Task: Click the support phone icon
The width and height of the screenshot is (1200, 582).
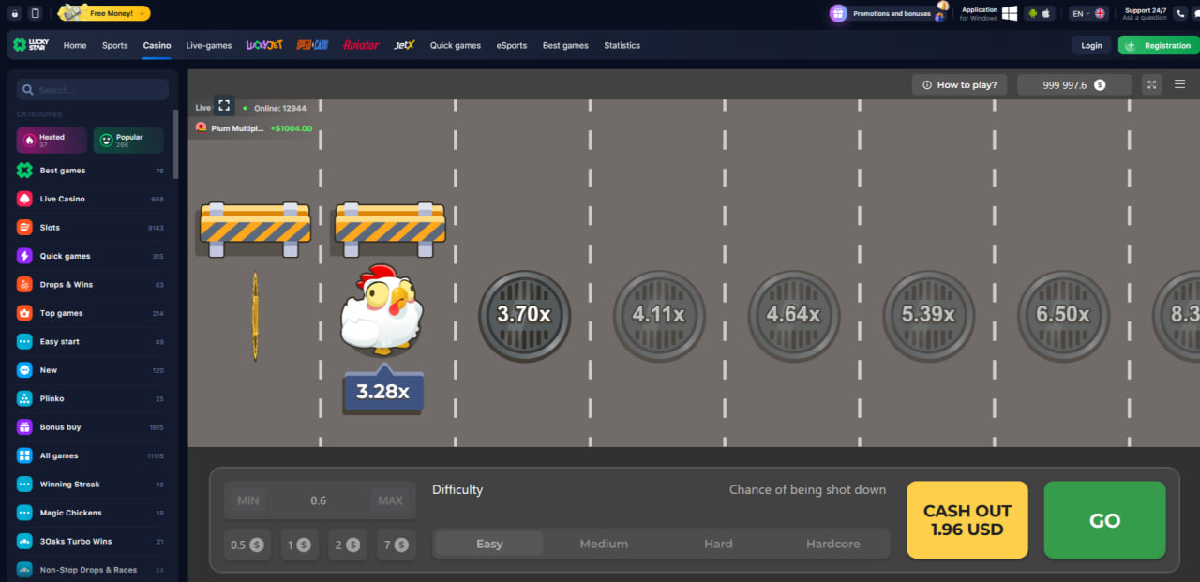Action: coord(1182,13)
